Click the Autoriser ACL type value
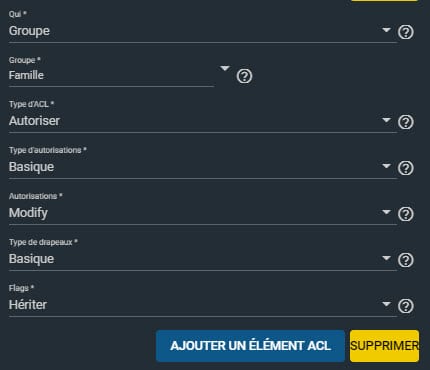430x370 pixels. click(x=34, y=121)
